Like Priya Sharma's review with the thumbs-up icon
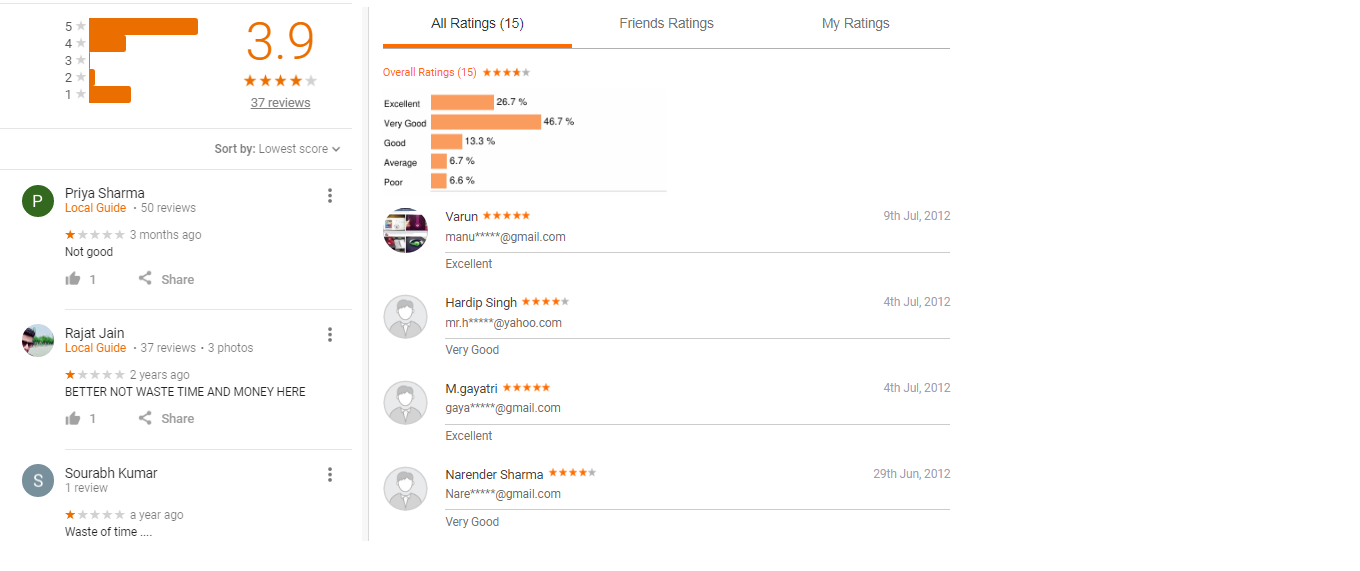Screen dimensions: 1360x571 click(x=73, y=279)
